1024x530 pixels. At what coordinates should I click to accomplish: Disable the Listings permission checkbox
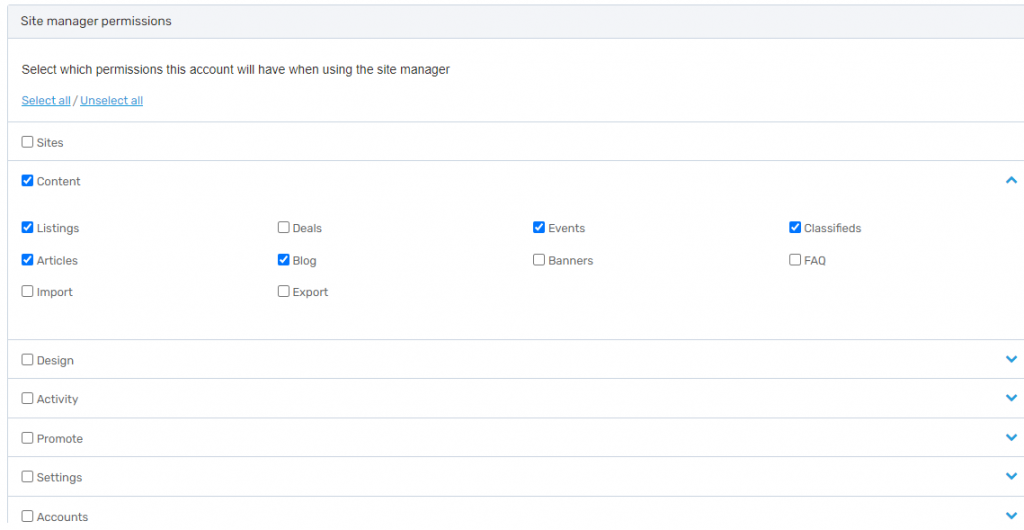tap(28, 228)
